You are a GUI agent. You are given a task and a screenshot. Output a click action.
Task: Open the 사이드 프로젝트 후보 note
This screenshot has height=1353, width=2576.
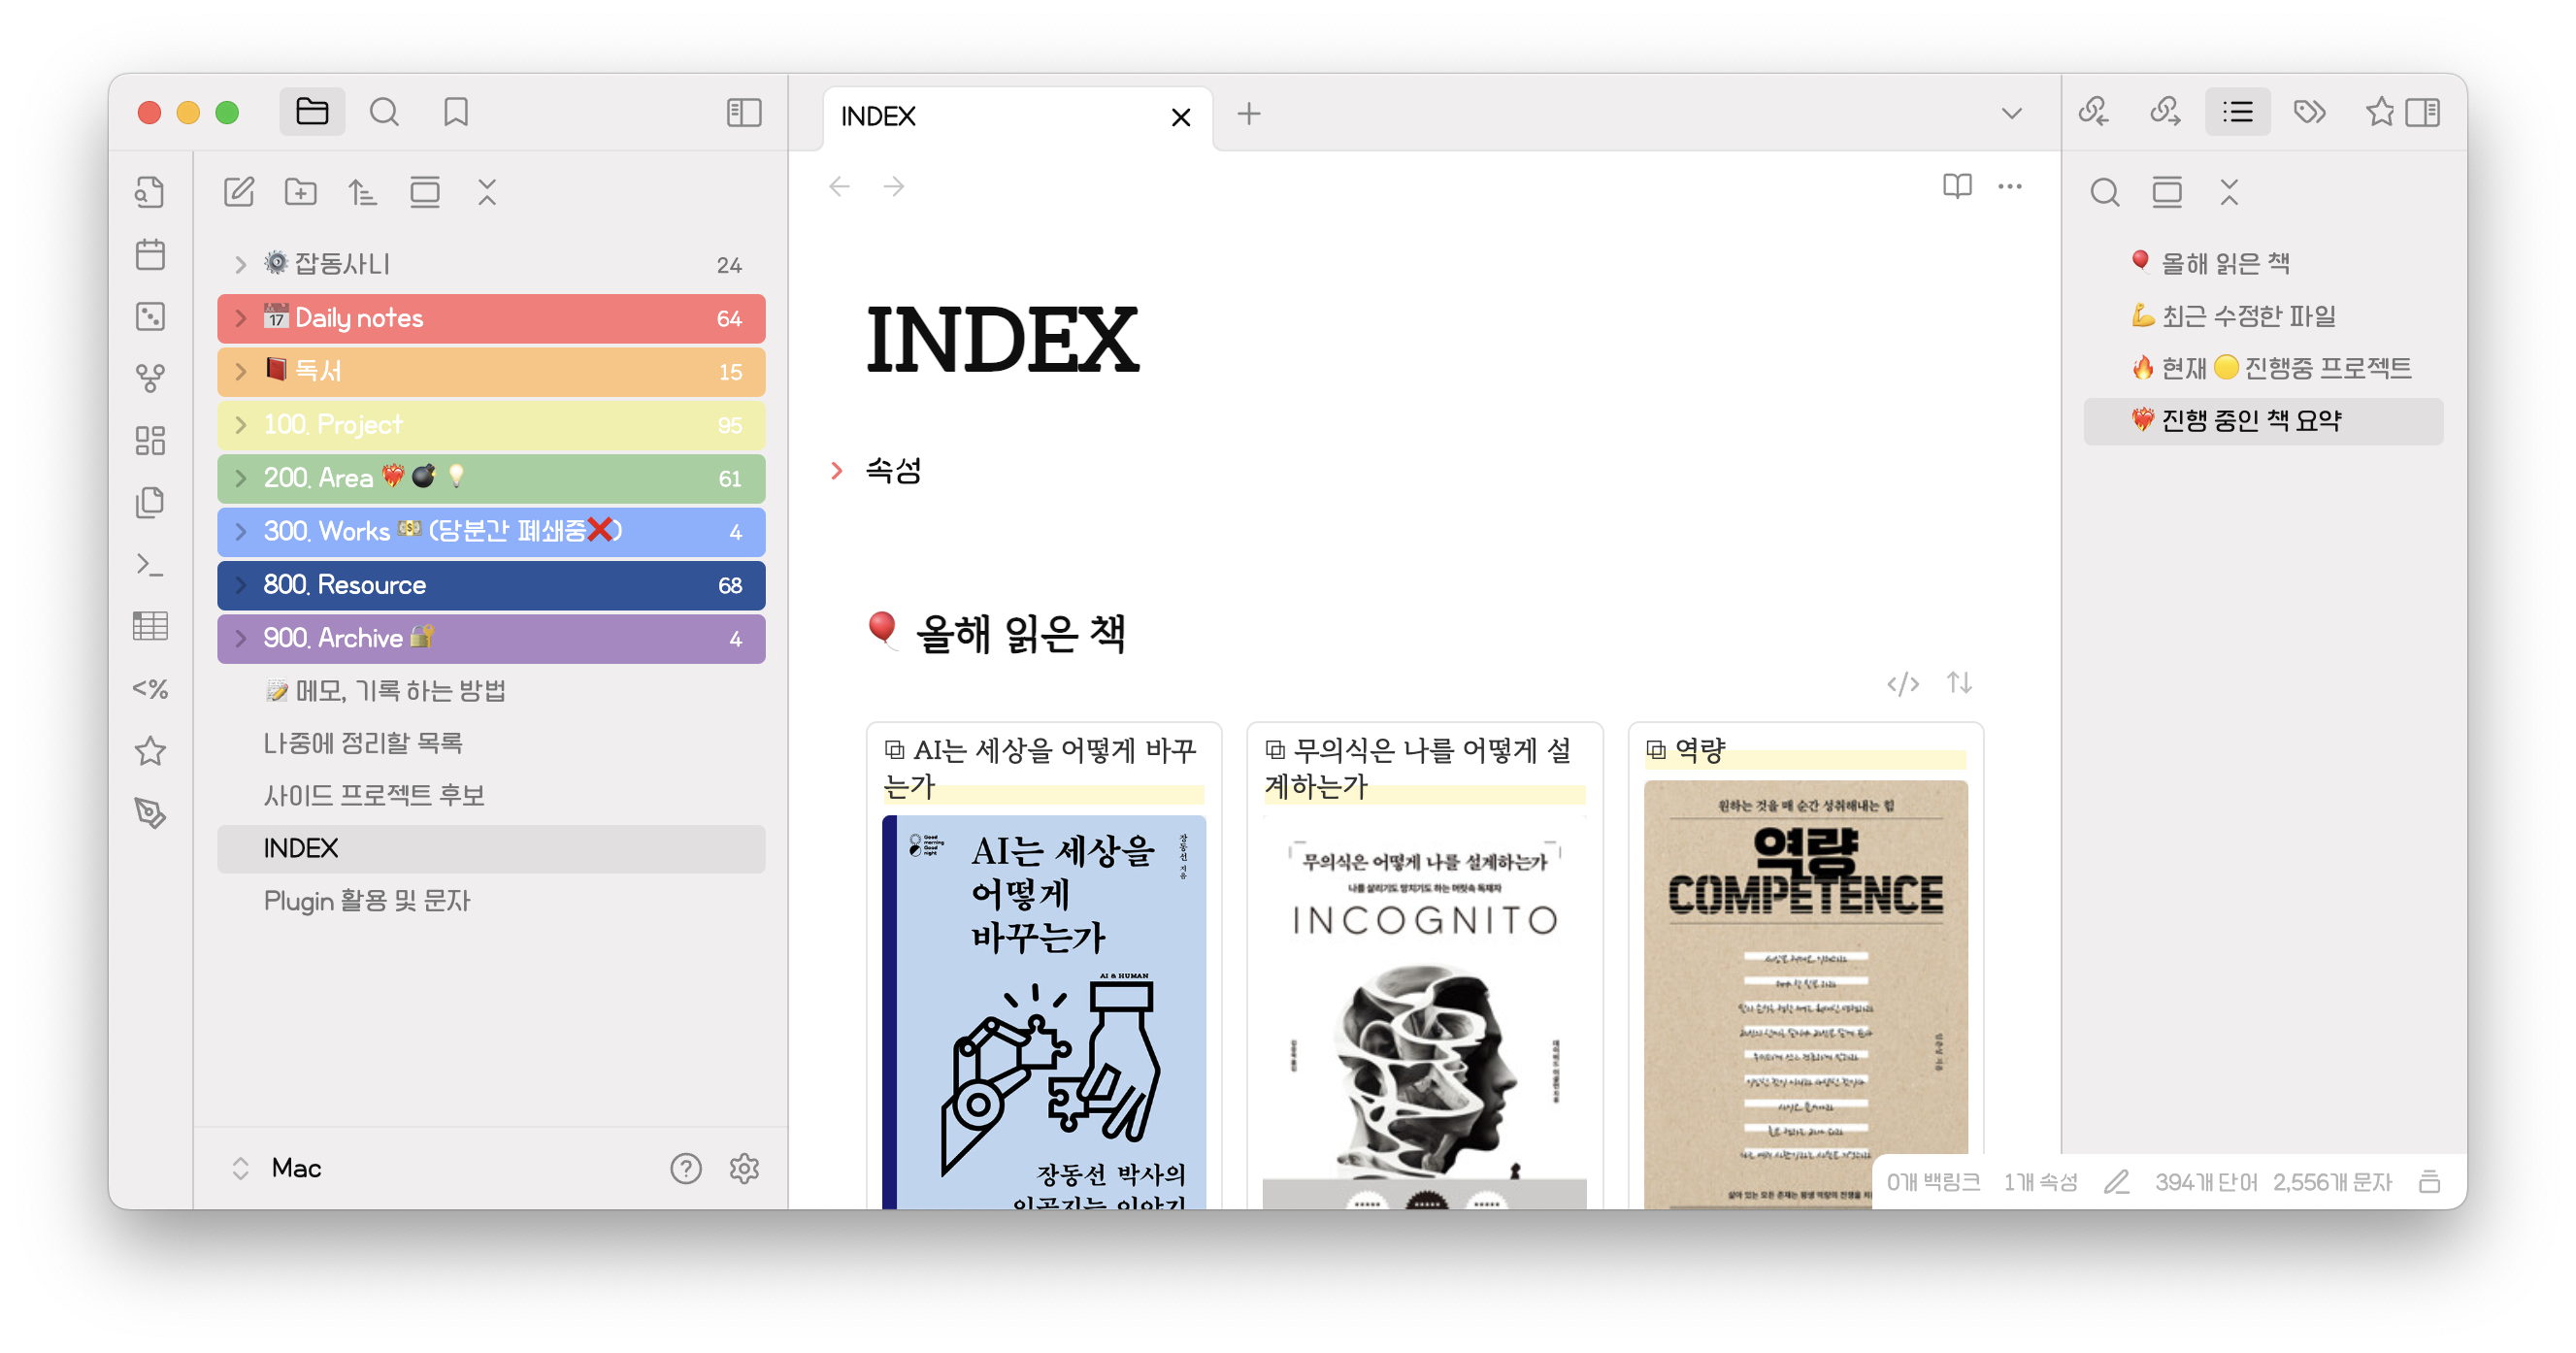[491, 795]
